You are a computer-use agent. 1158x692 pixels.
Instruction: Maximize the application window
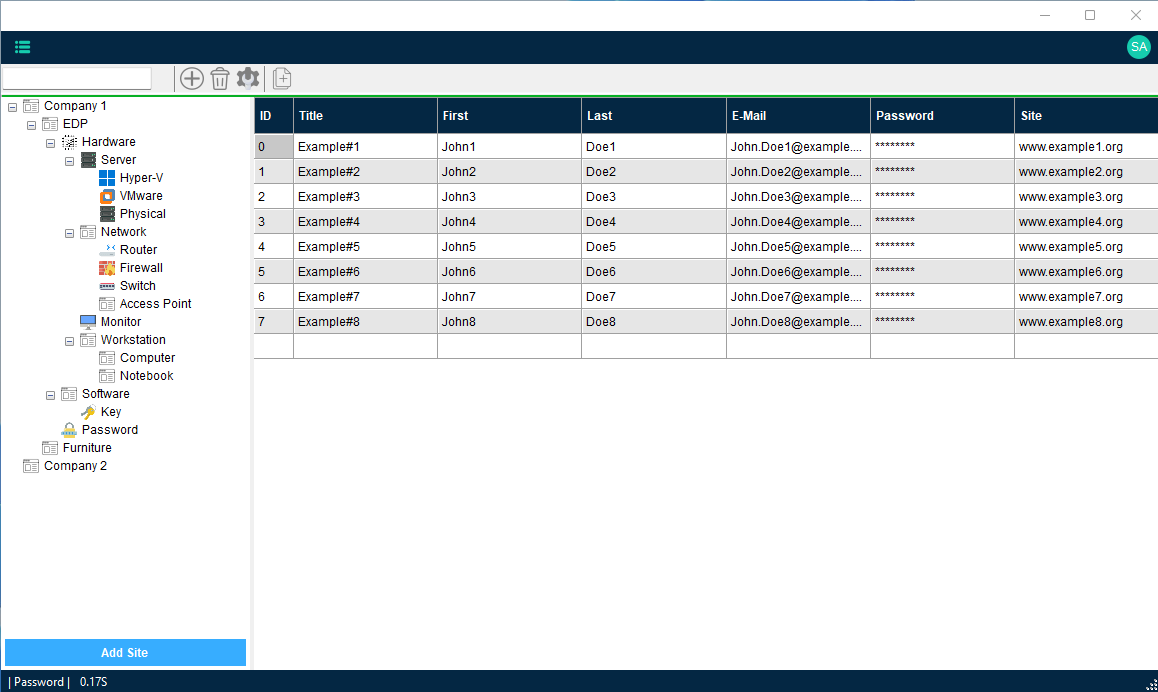(1090, 15)
